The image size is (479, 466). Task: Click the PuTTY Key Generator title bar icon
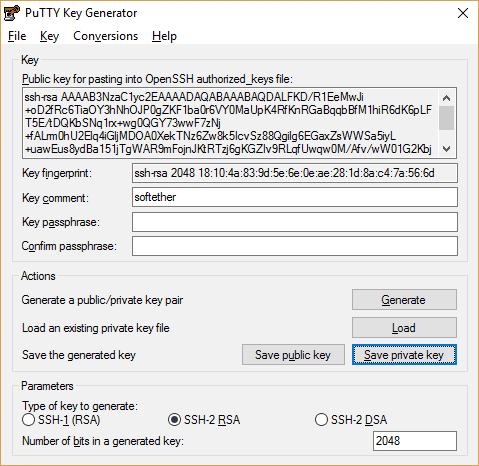(x=12, y=13)
